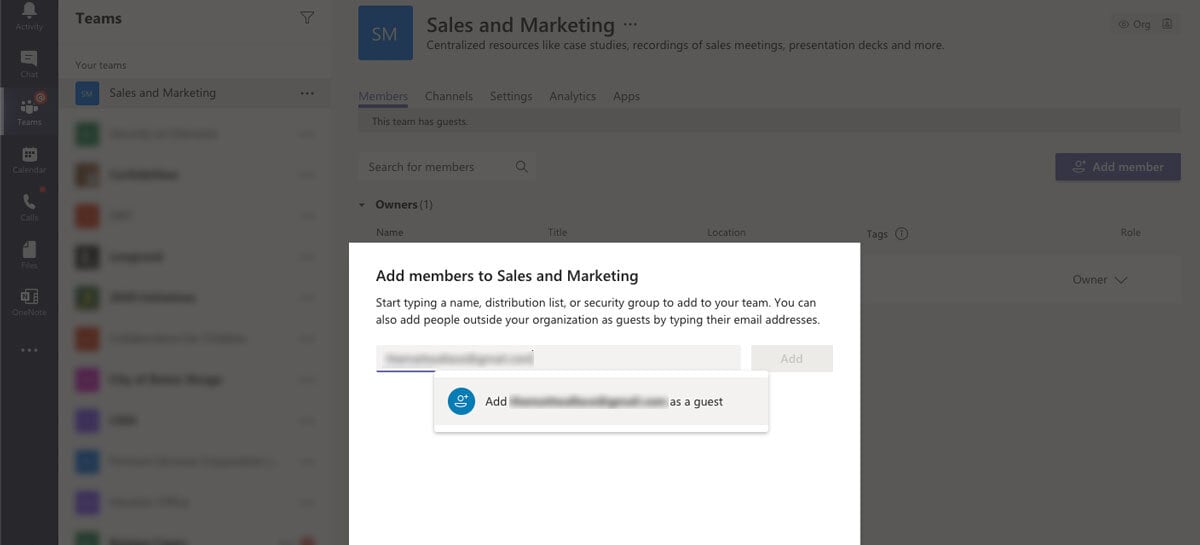Open Chat from the left rail
Screen dimensions: 1200x545
coord(29,64)
